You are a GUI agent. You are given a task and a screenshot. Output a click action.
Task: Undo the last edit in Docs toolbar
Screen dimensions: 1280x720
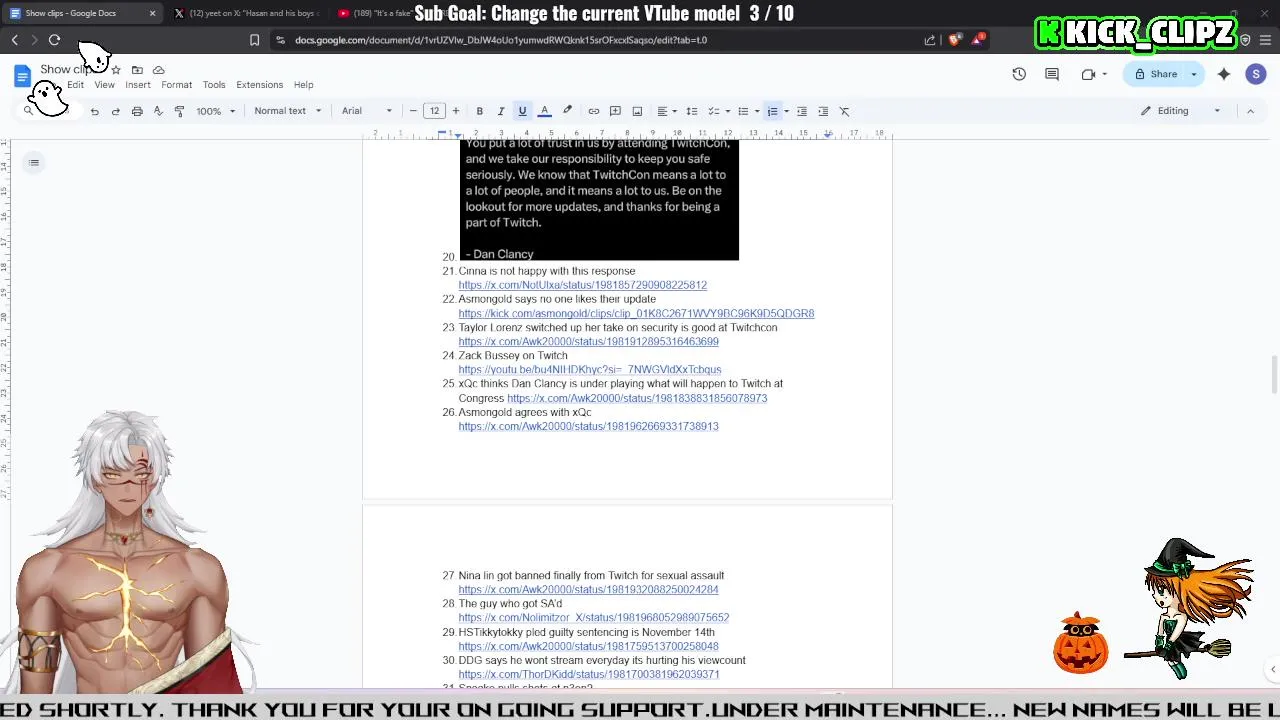tap(94, 111)
